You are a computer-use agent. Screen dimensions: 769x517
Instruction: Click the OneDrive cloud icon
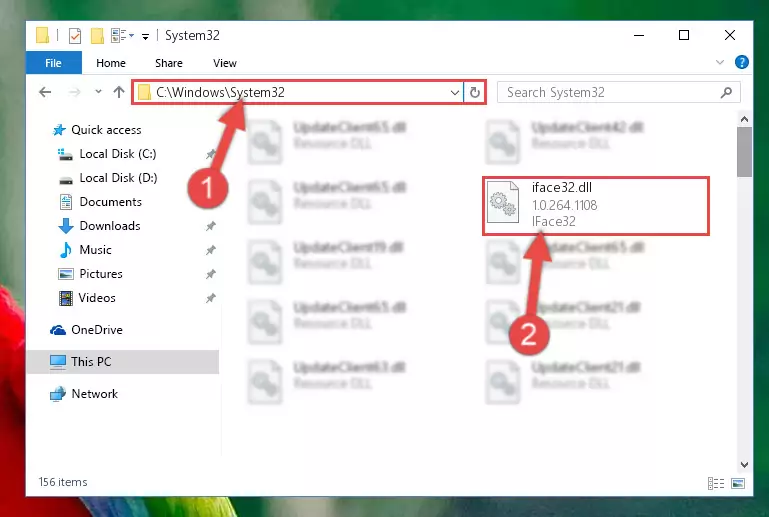click(x=58, y=330)
